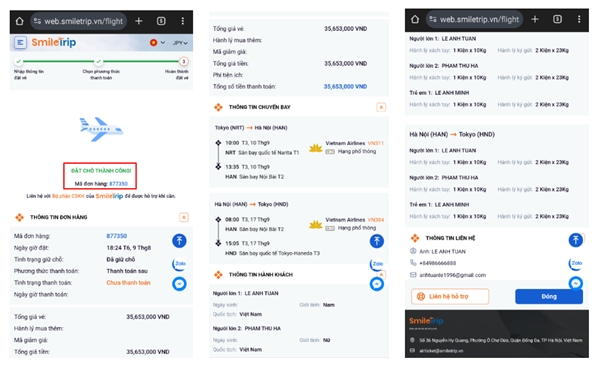Open Zalo chat icon in right screenshot
Viewport: 600px width, 366px height.
pos(576,263)
